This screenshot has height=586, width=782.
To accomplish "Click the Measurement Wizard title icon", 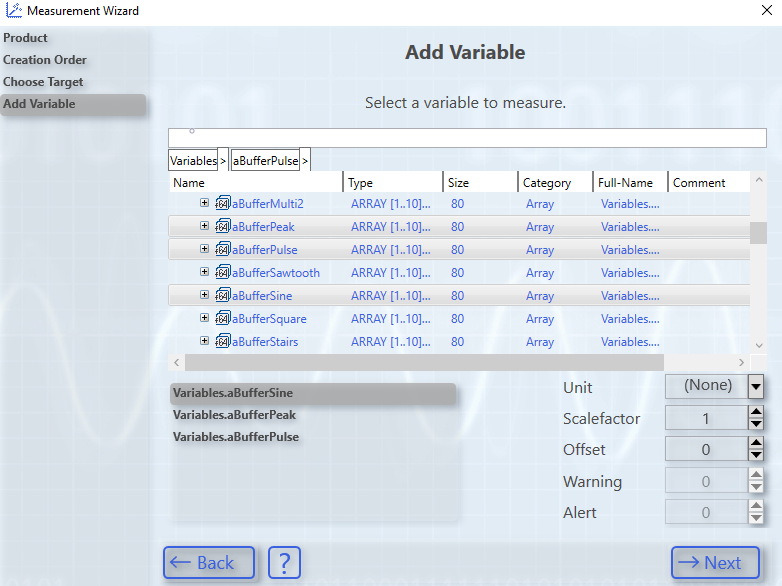I will tap(13, 10).
